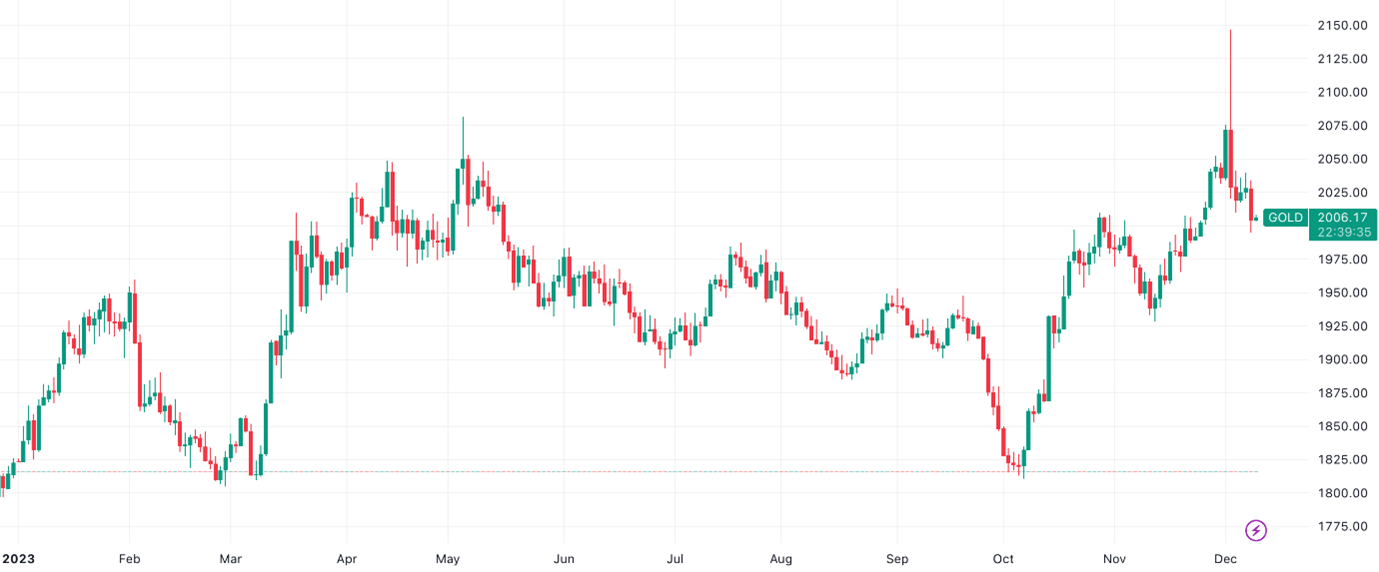
Task: Click the dotted horizontal support line
Action: [x=628, y=471]
